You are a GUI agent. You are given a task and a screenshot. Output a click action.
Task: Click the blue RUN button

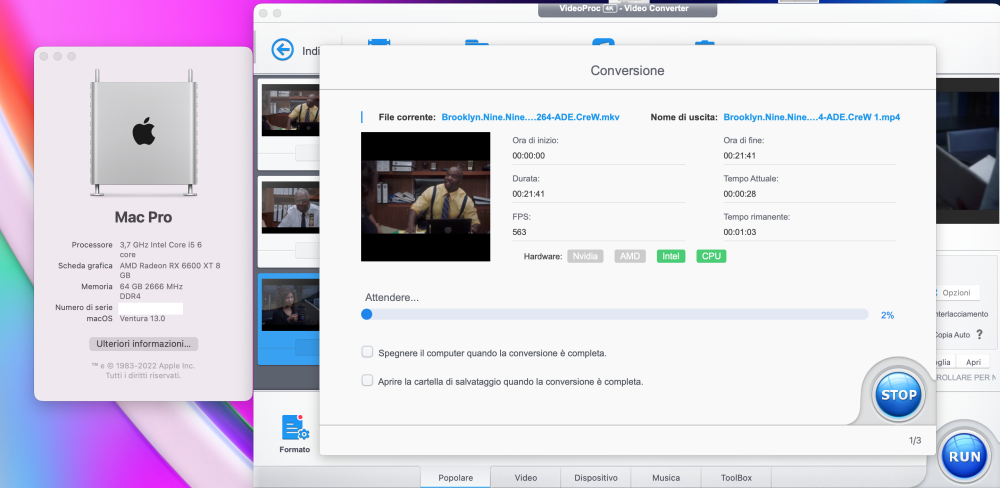tap(964, 457)
